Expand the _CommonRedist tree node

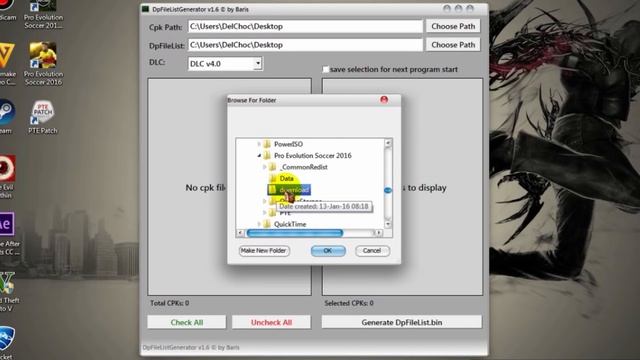[x=264, y=167]
